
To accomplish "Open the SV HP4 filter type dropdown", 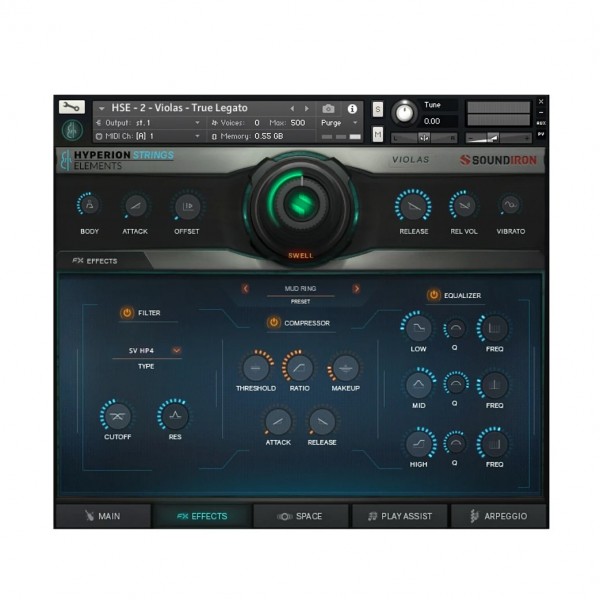I will tap(176, 350).
